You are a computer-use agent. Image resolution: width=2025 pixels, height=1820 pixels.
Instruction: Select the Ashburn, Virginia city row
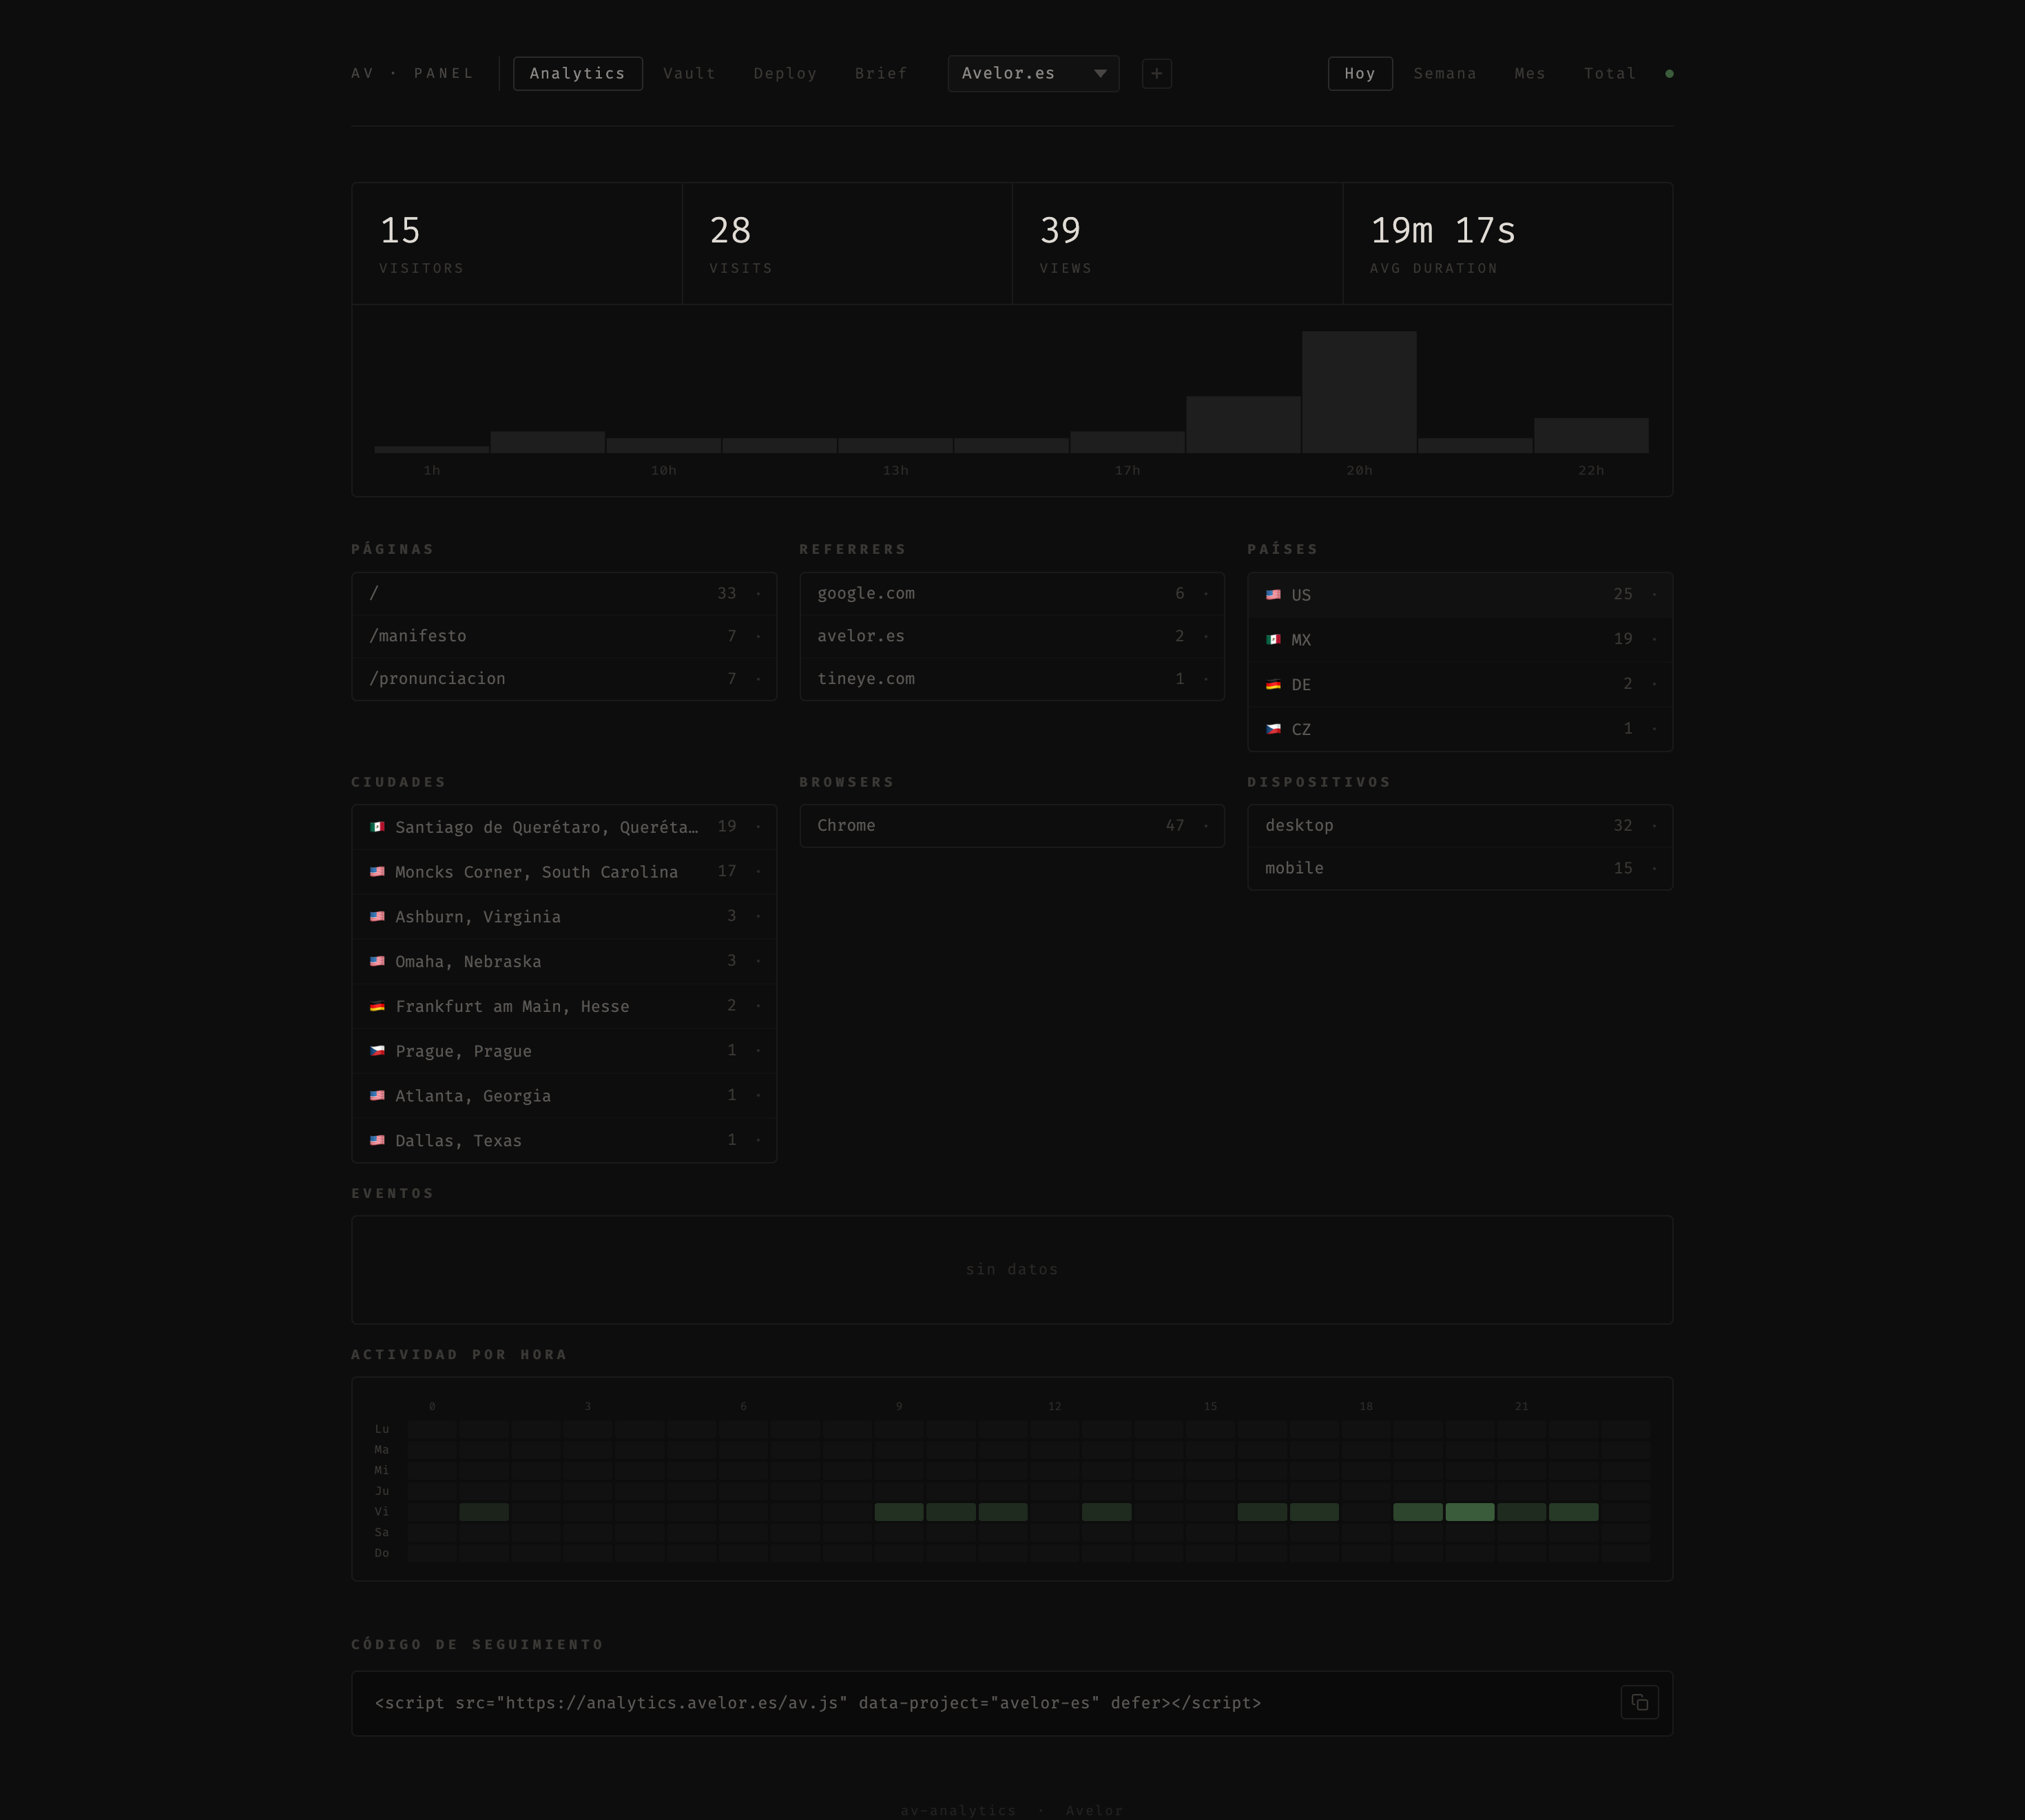(x=564, y=916)
